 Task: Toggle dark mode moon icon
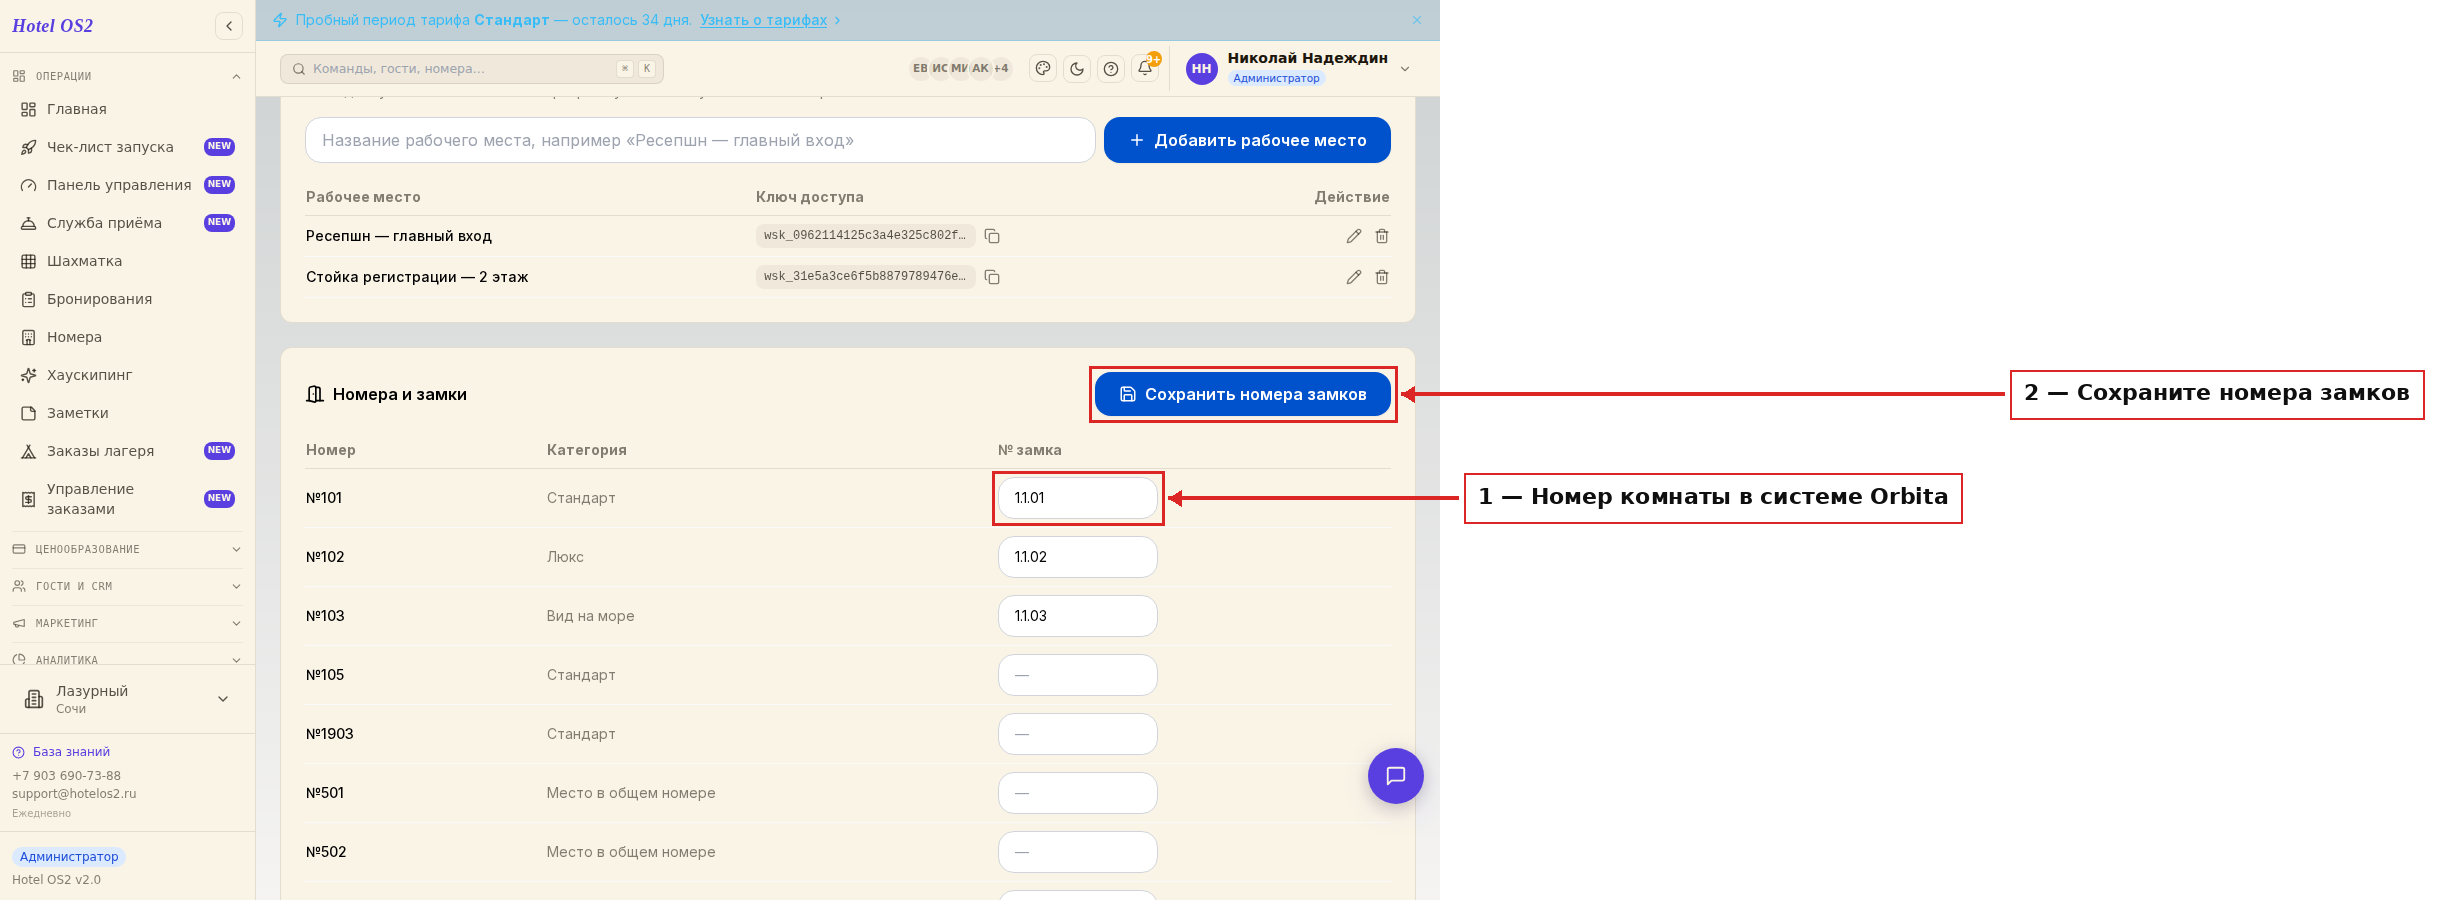coord(1077,69)
